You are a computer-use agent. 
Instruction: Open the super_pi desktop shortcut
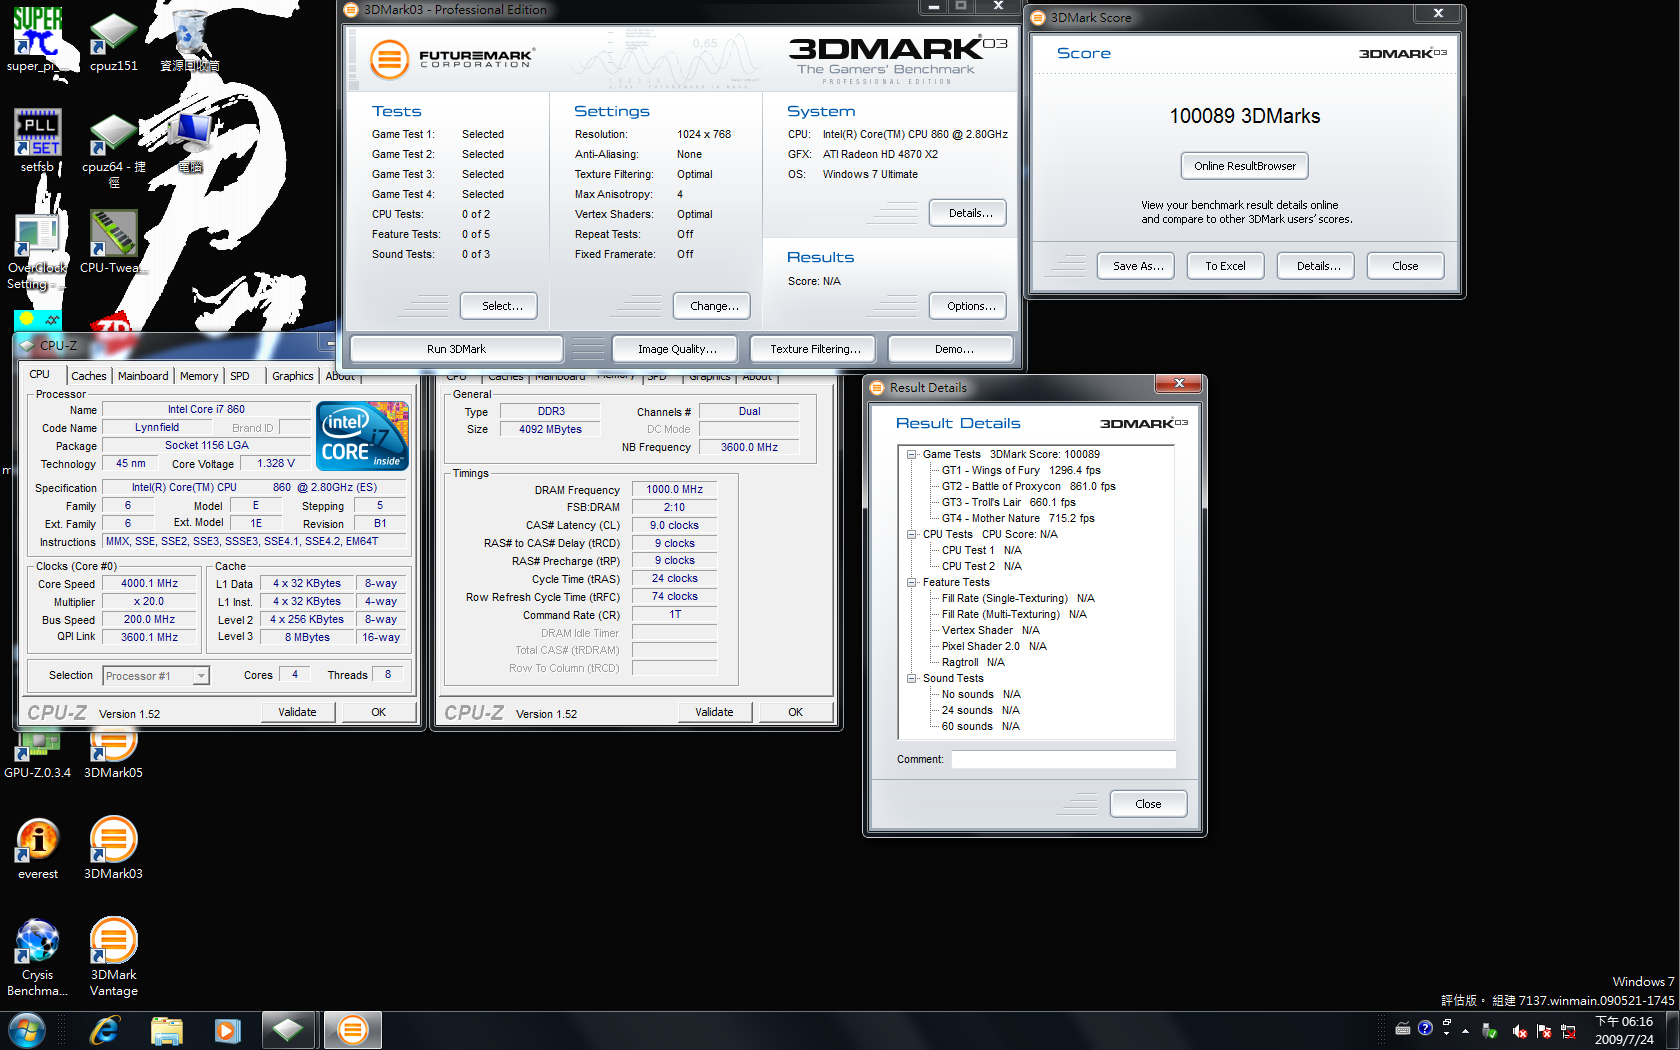point(37,38)
